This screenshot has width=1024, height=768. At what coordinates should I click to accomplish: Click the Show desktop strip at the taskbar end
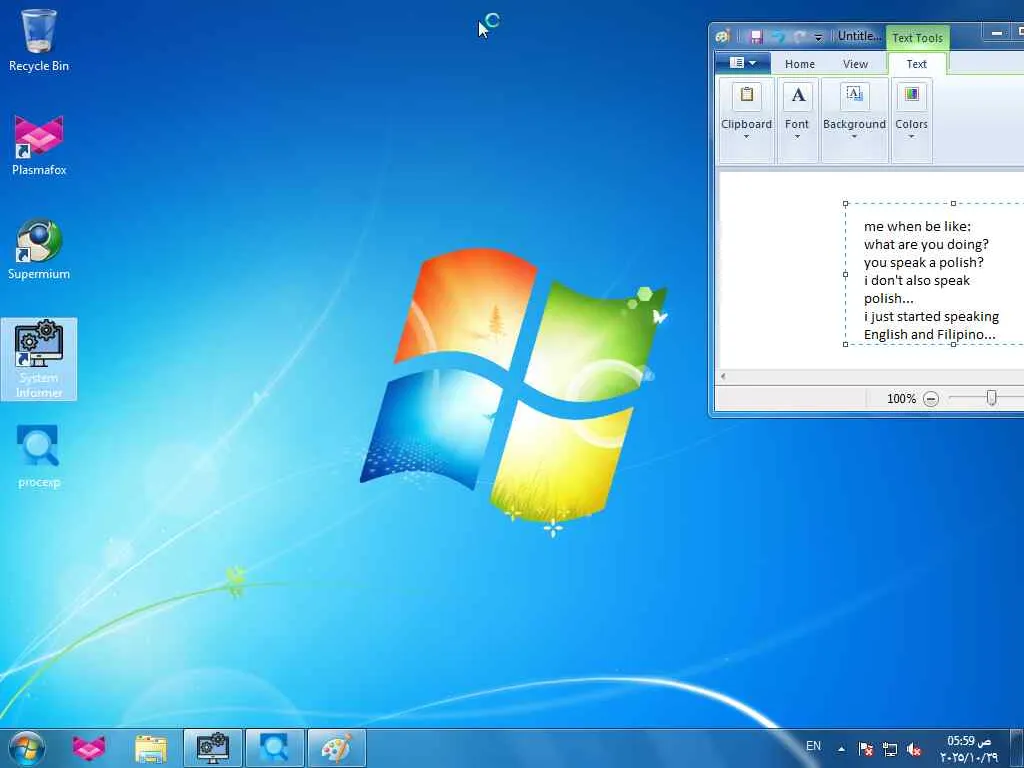(1016, 749)
